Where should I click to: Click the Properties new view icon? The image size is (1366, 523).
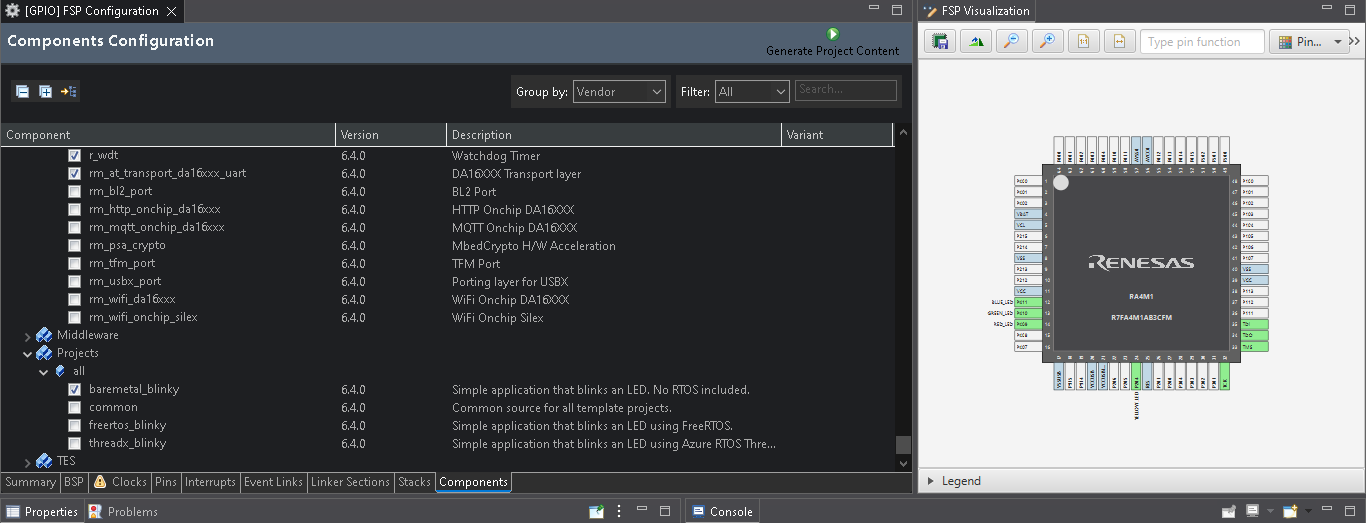597,511
